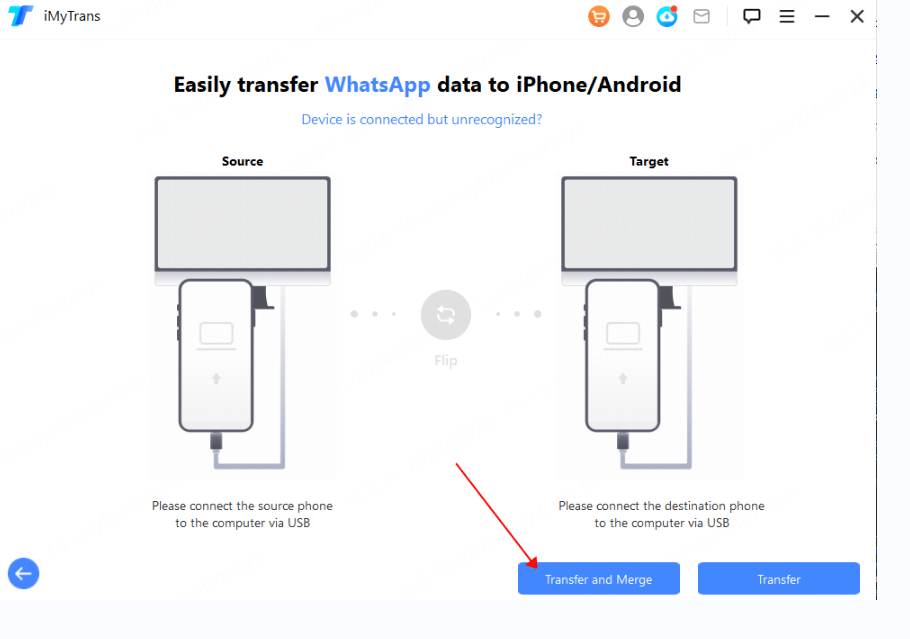Screen dimensions: 910x639
Task: Click the iMyTrans logo
Action: tap(20, 16)
